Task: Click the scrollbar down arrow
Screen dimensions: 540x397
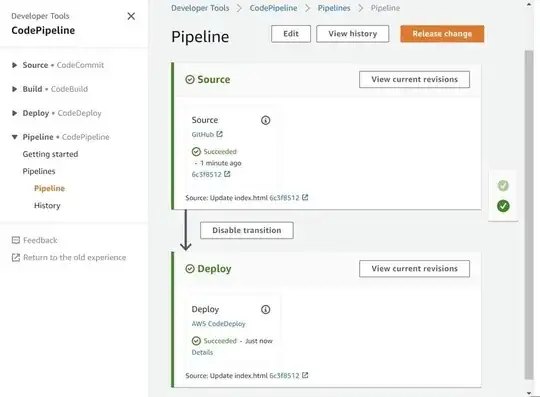Action: (529, 393)
